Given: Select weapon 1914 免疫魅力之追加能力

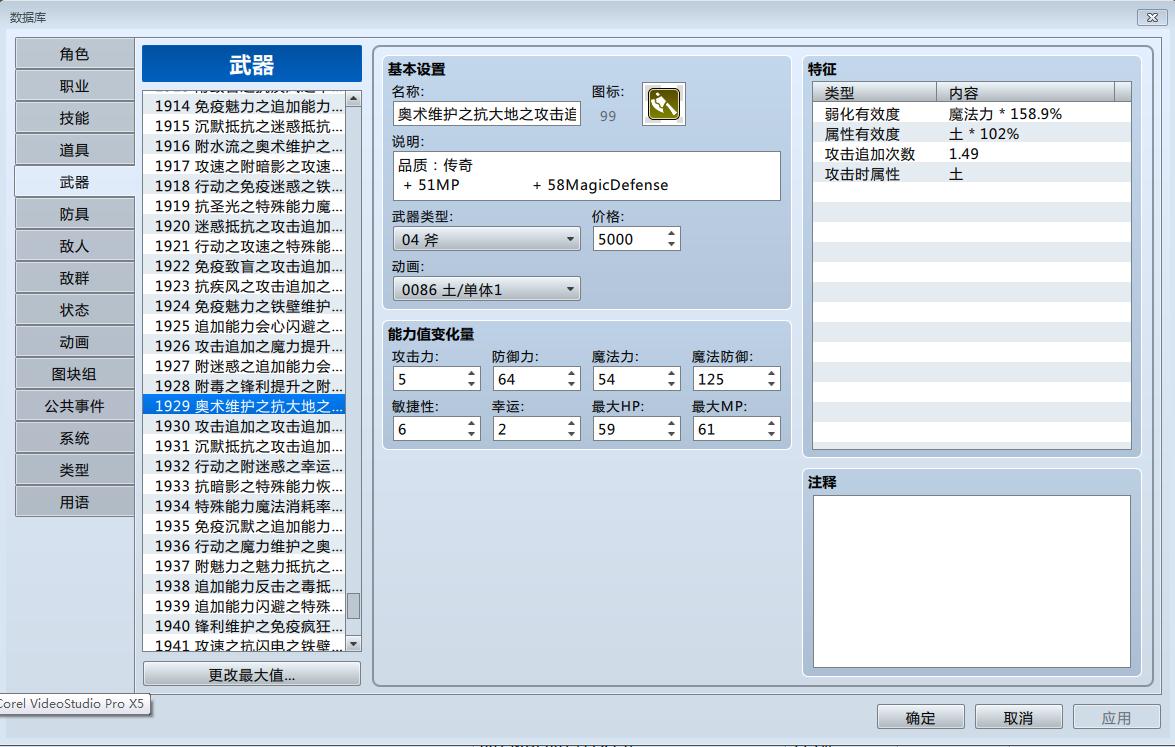Looking at the screenshot, I should point(244,106).
